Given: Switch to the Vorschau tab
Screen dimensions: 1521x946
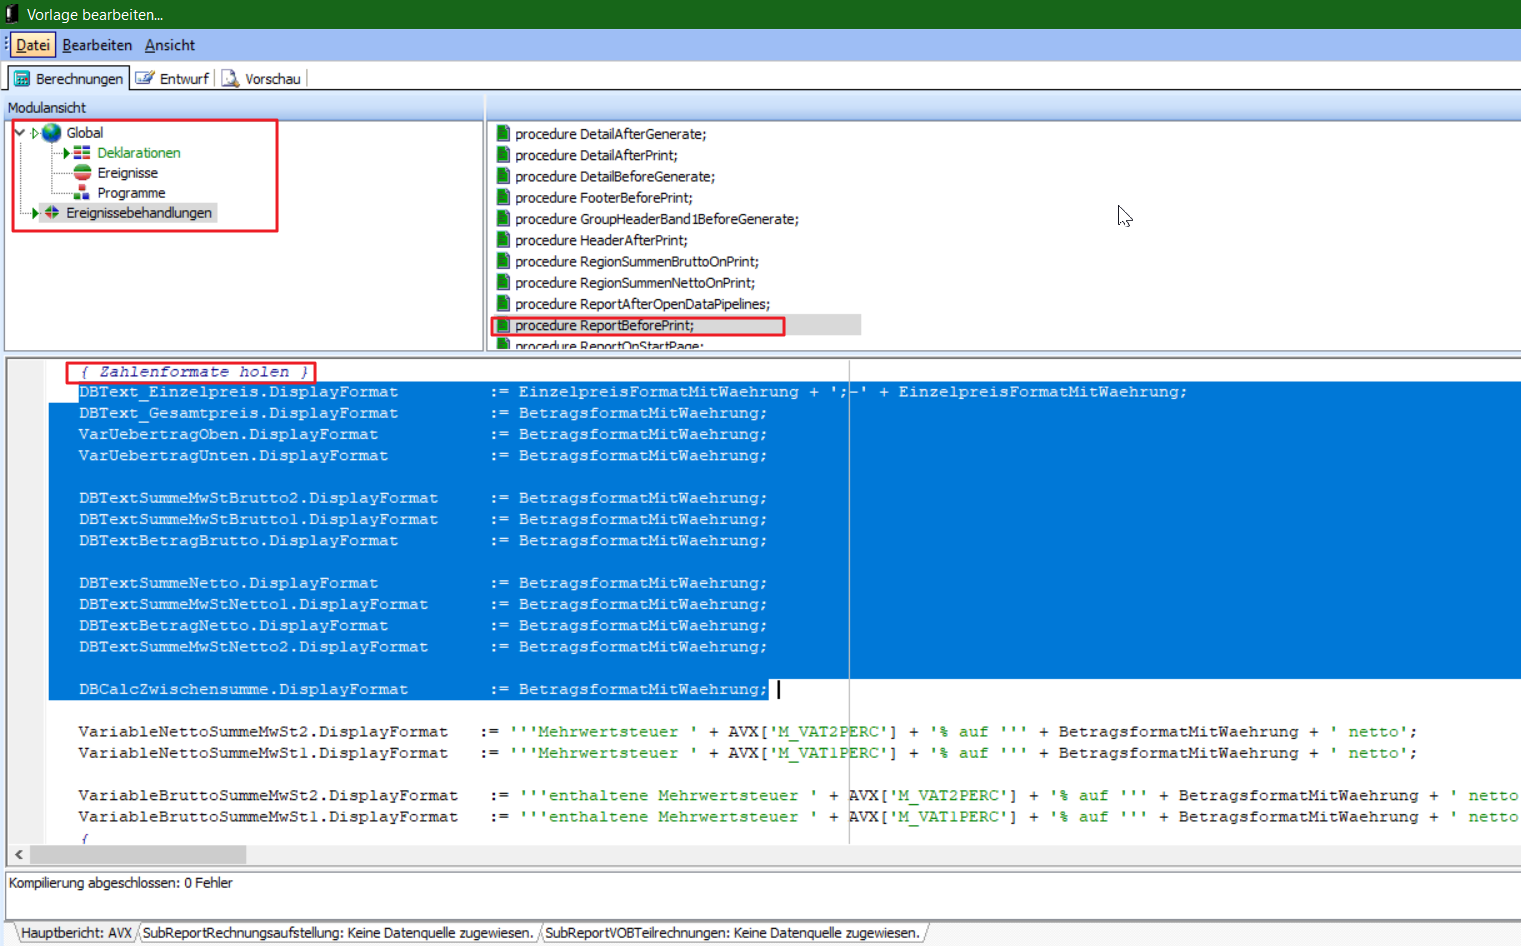Looking at the screenshot, I should tap(261, 78).
